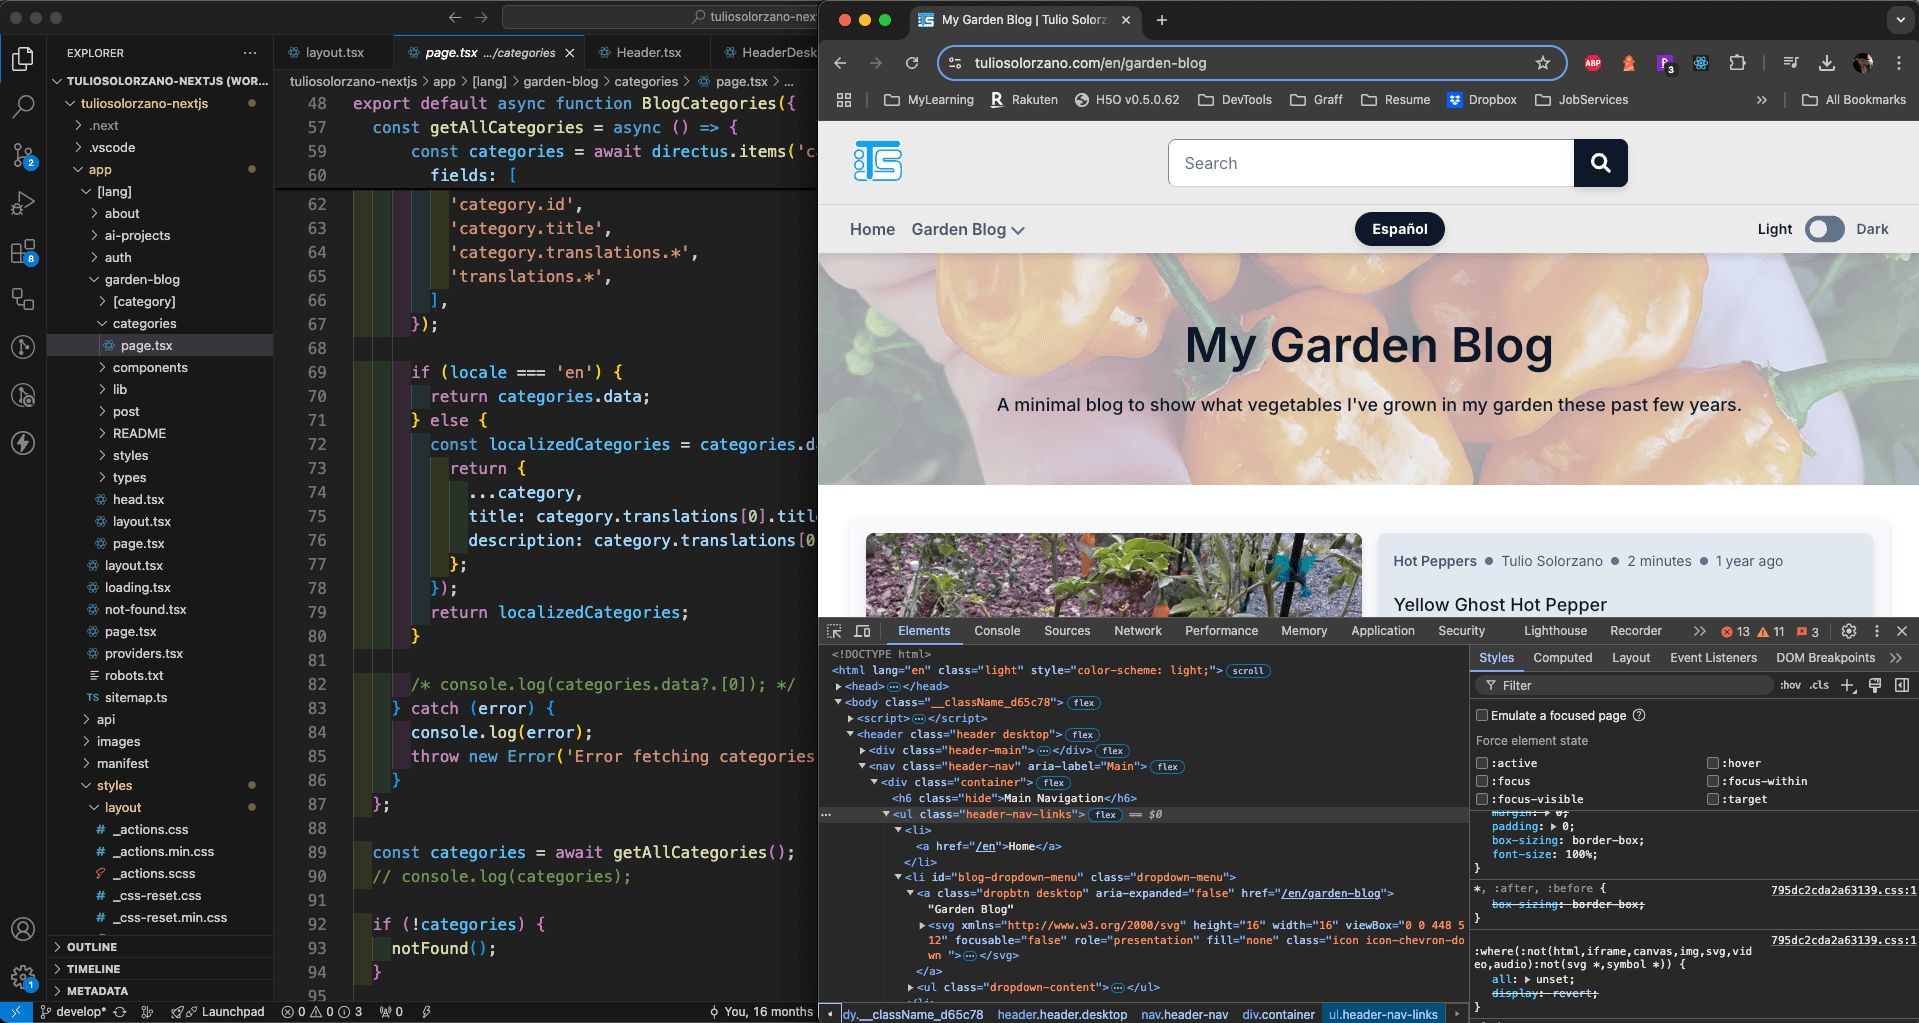Viewport: 1919px width, 1023px height.
Task: Toggle the :hov element state button
Action: click(x=1790, y=685)
